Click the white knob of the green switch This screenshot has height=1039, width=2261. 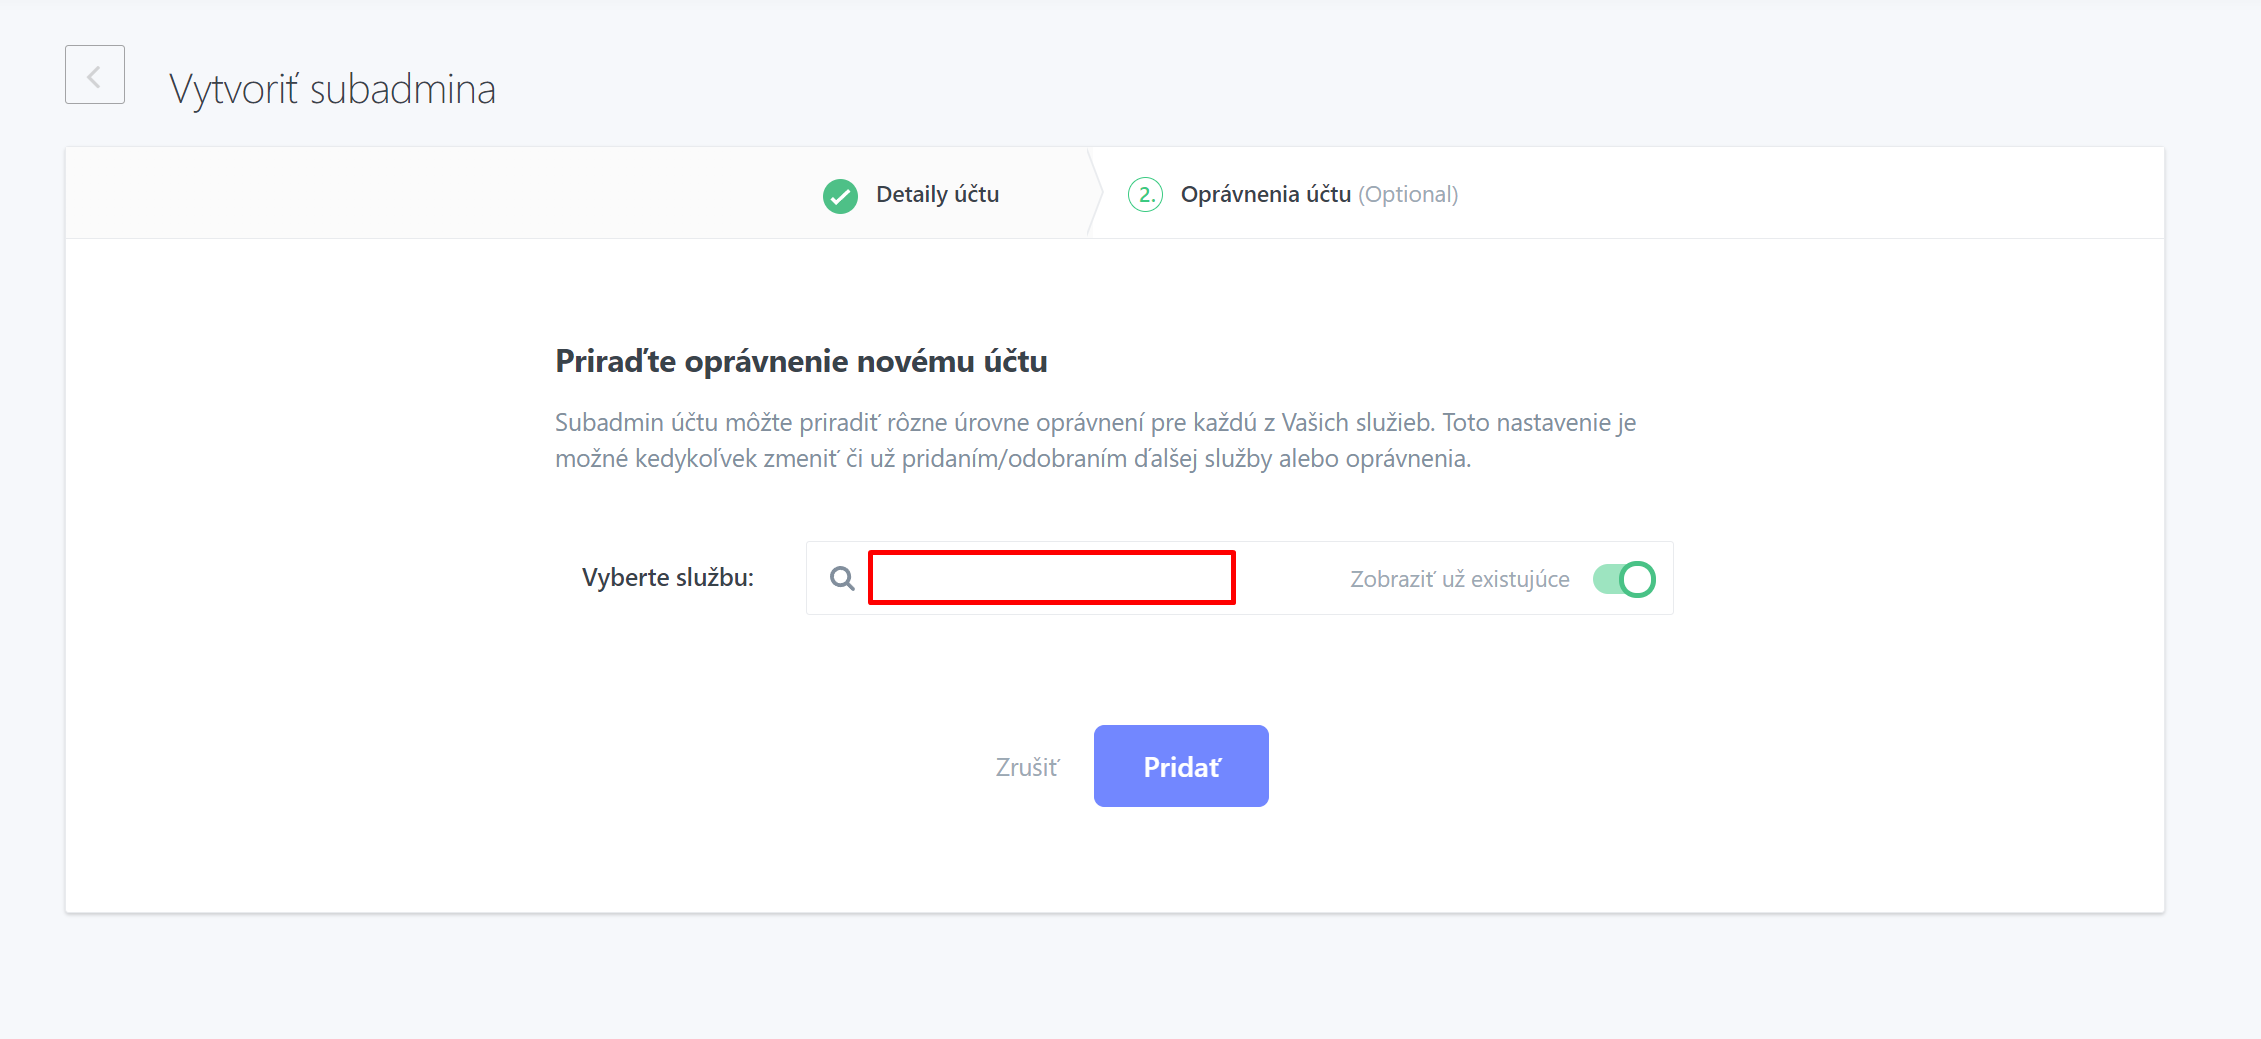point(1637,579)
